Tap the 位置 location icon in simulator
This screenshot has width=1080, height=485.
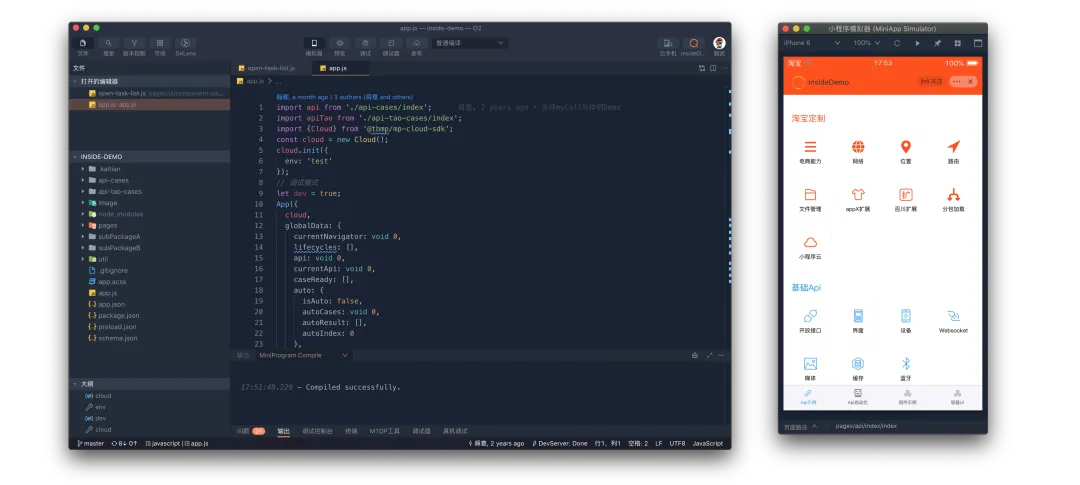click(x=906, y=147)
